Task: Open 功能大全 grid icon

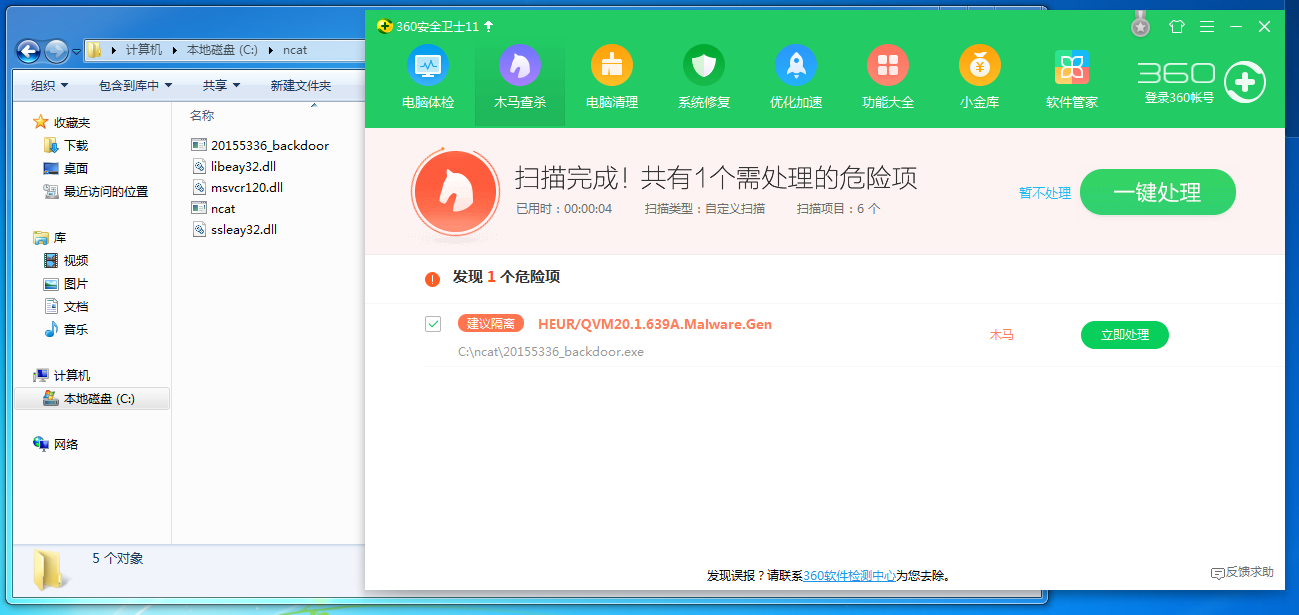Action: [x=888, y=66]
